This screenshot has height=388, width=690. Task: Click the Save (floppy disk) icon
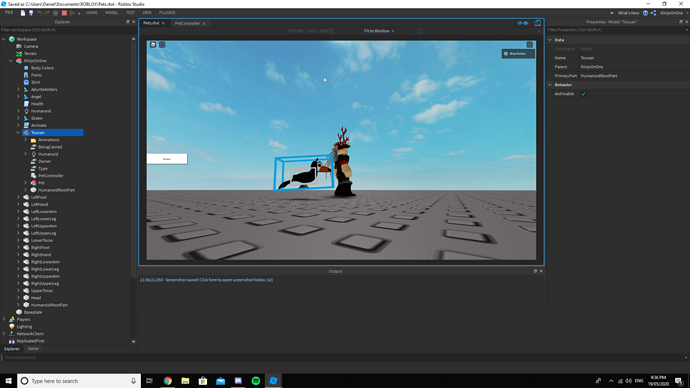[31, 13]
